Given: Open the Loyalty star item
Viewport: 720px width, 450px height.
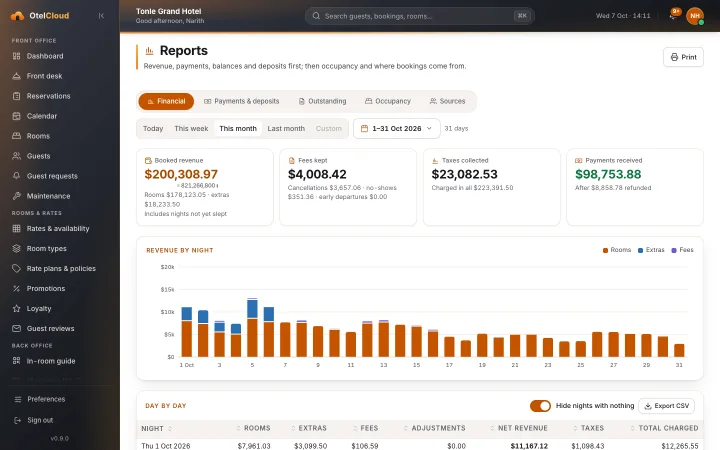Looking at the screenshot, I should [x=17, y=309].
